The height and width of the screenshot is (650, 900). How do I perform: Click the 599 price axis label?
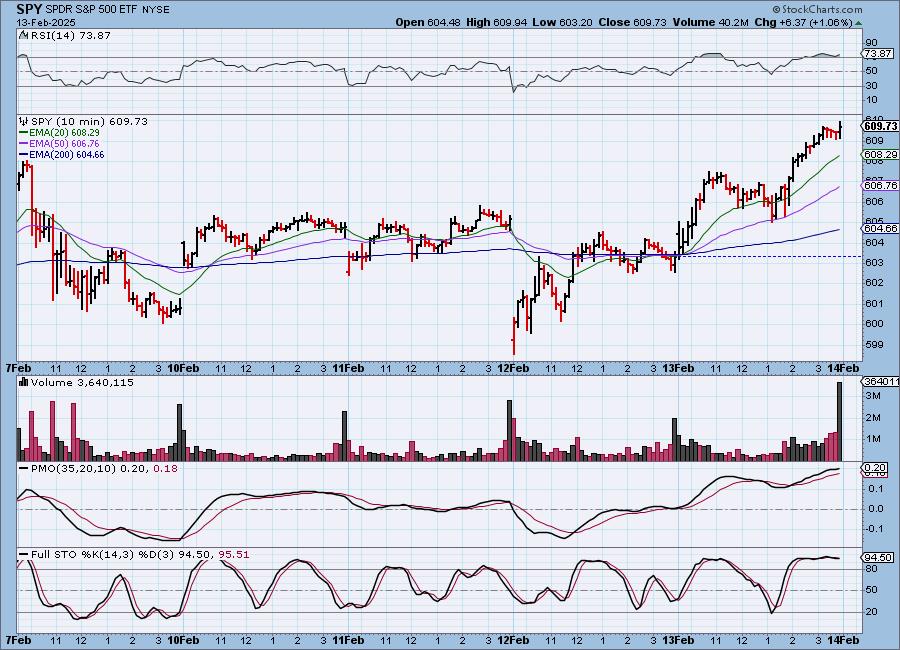pyautogui.click(x=874, y=345)
